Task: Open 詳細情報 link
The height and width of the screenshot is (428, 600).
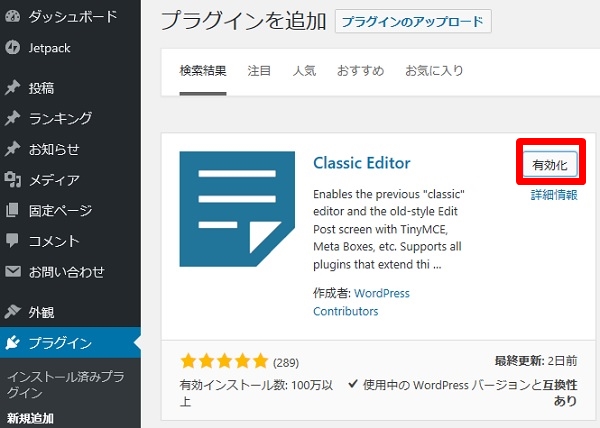Action: (554, 195)
